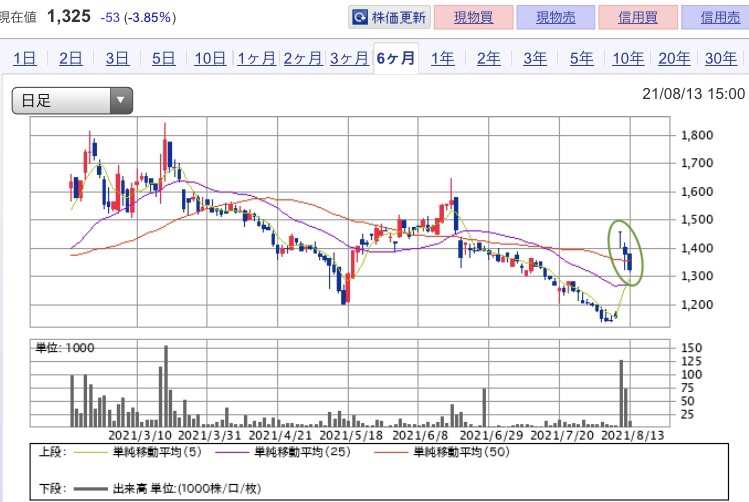749x502 pixels.
Task: Switch chart range to 1日
Action: click(24, 58)
